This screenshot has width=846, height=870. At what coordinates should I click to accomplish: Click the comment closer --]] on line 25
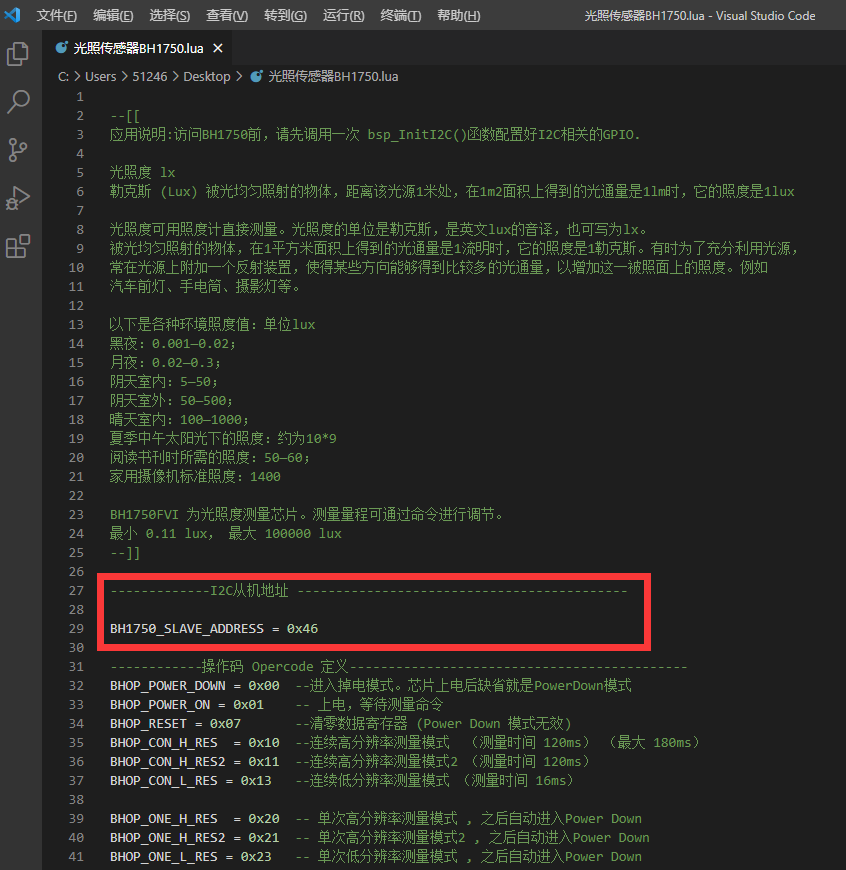[125, 553]
